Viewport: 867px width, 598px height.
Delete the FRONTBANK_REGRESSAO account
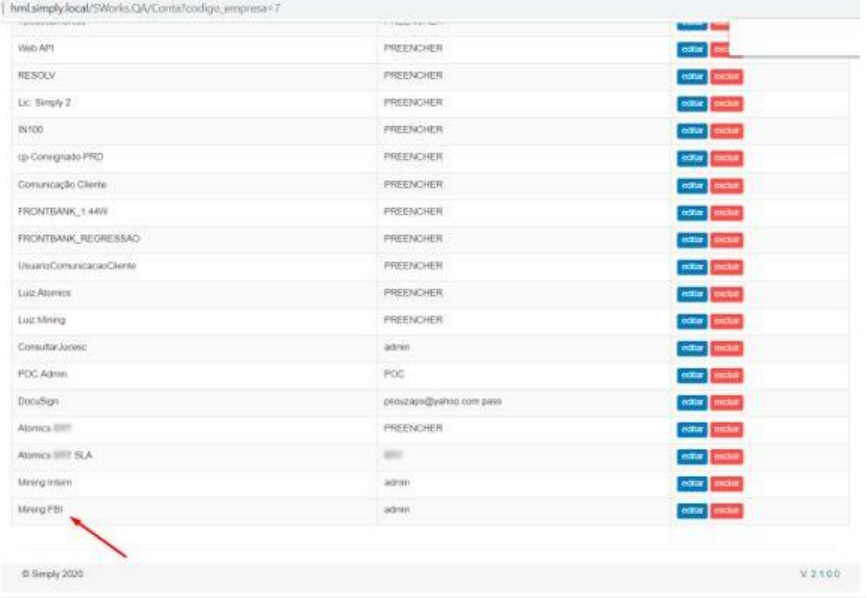[727, 240]
